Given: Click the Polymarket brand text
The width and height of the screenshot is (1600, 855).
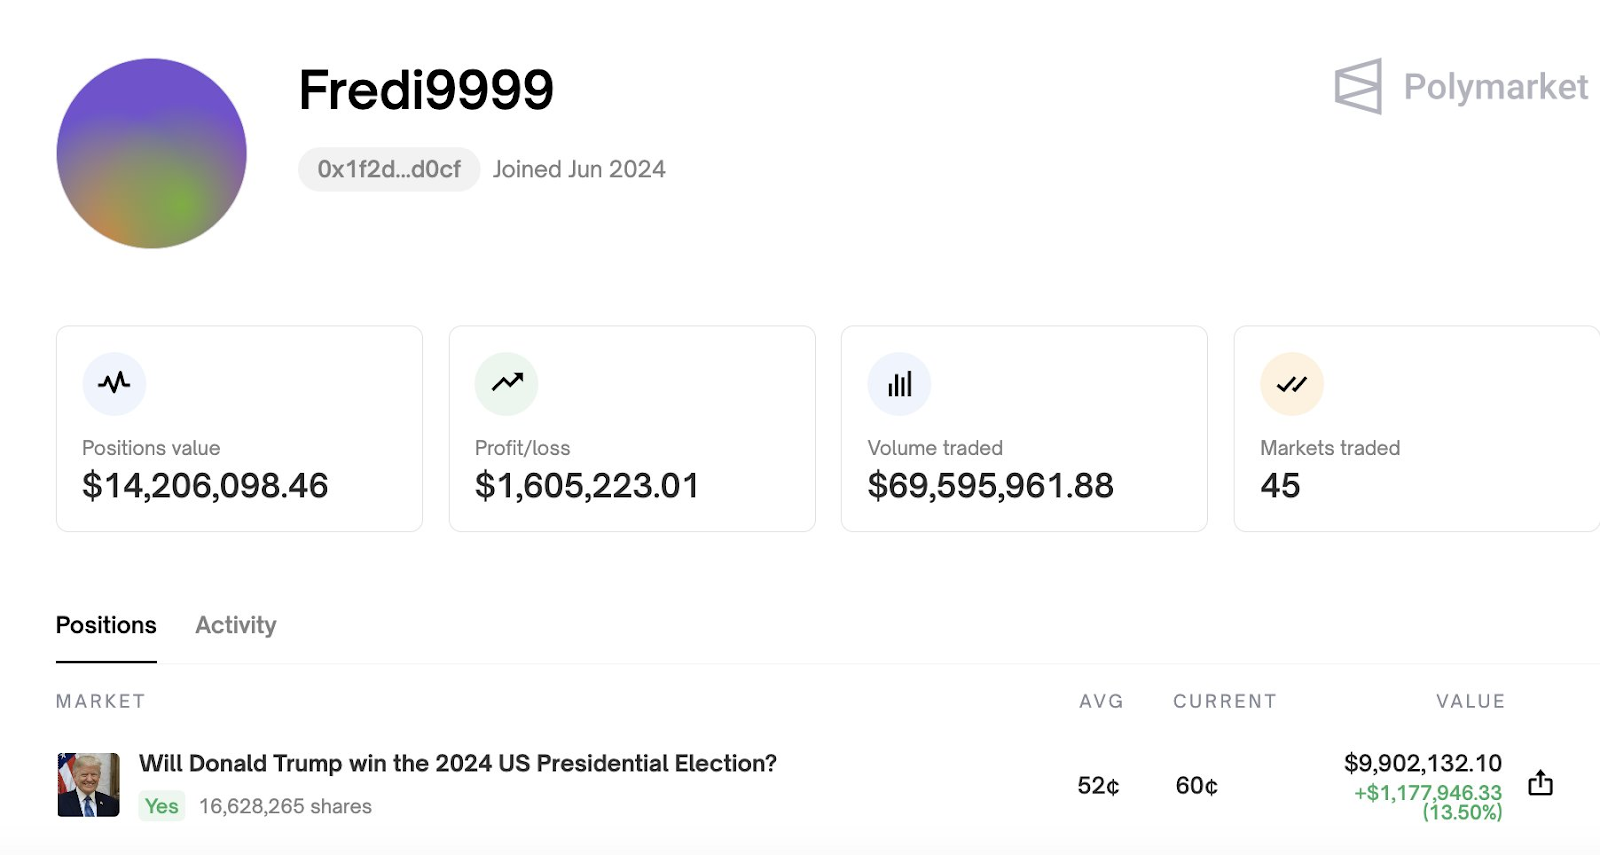Looking at the screenshot, I should (1496, 87).
